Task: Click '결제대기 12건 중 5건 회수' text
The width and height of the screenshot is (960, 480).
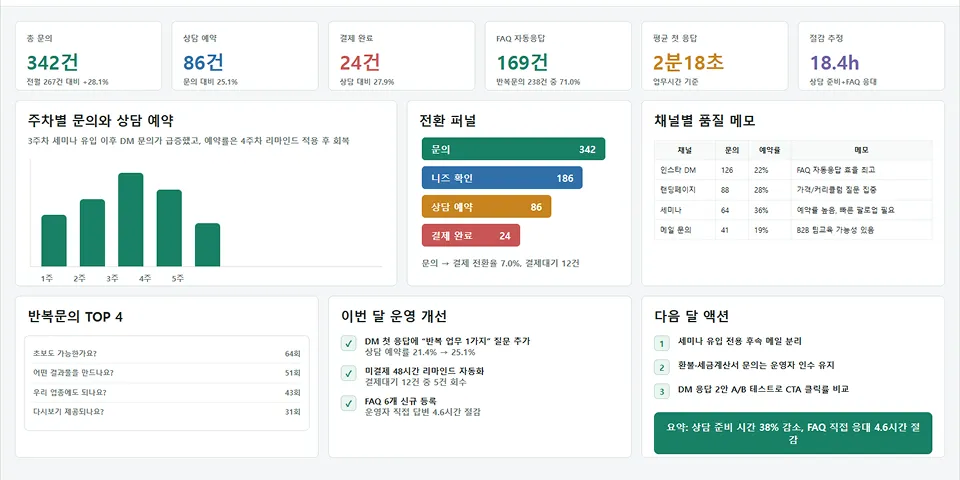Action: pos(416,382)
